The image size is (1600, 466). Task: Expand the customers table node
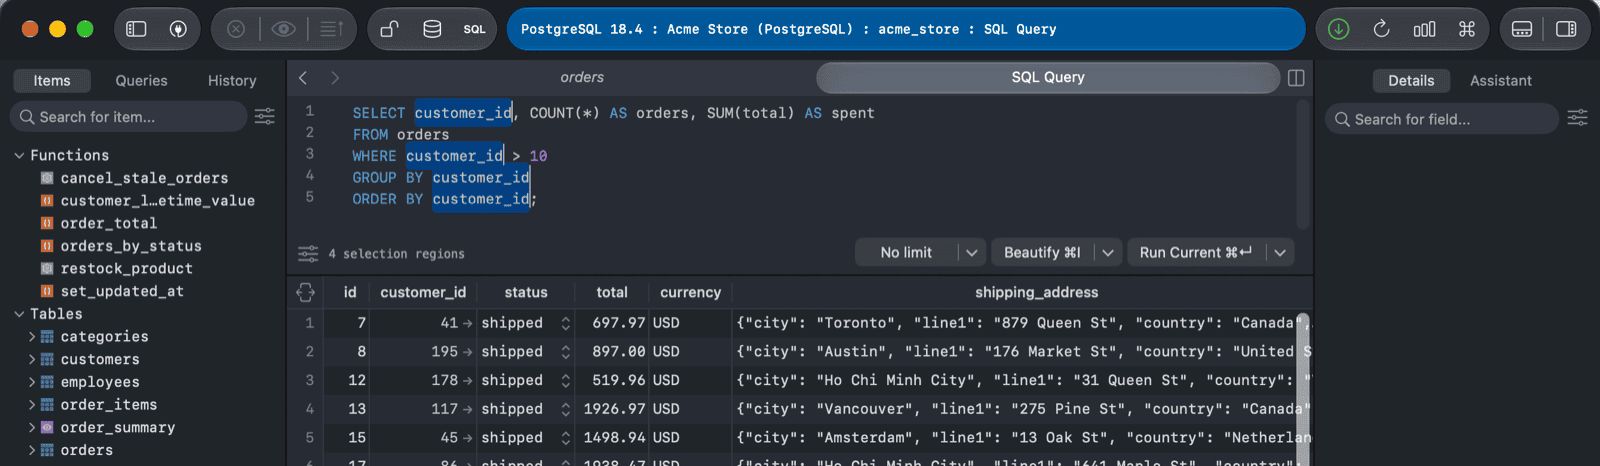(32, 359)
